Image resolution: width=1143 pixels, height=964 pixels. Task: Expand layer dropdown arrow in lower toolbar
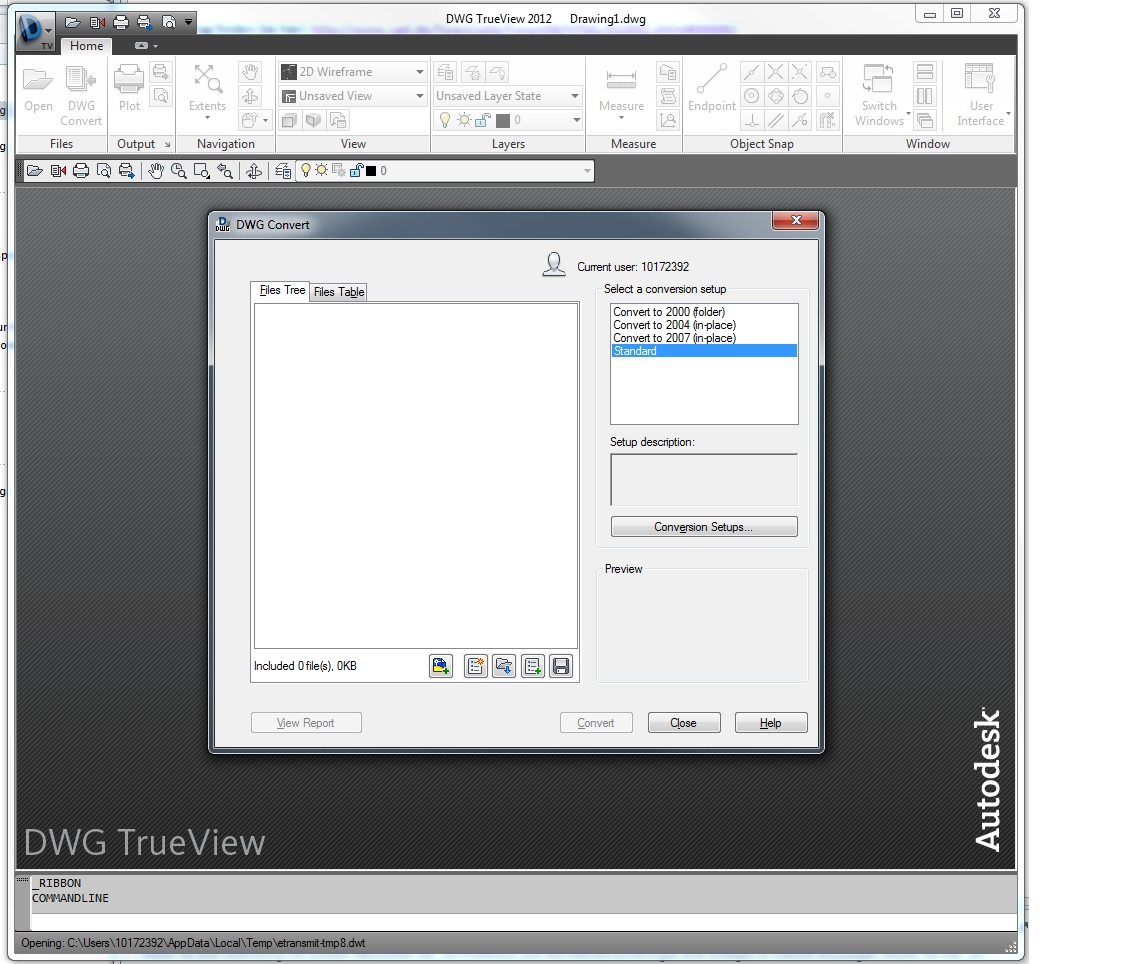coord(587,171)
